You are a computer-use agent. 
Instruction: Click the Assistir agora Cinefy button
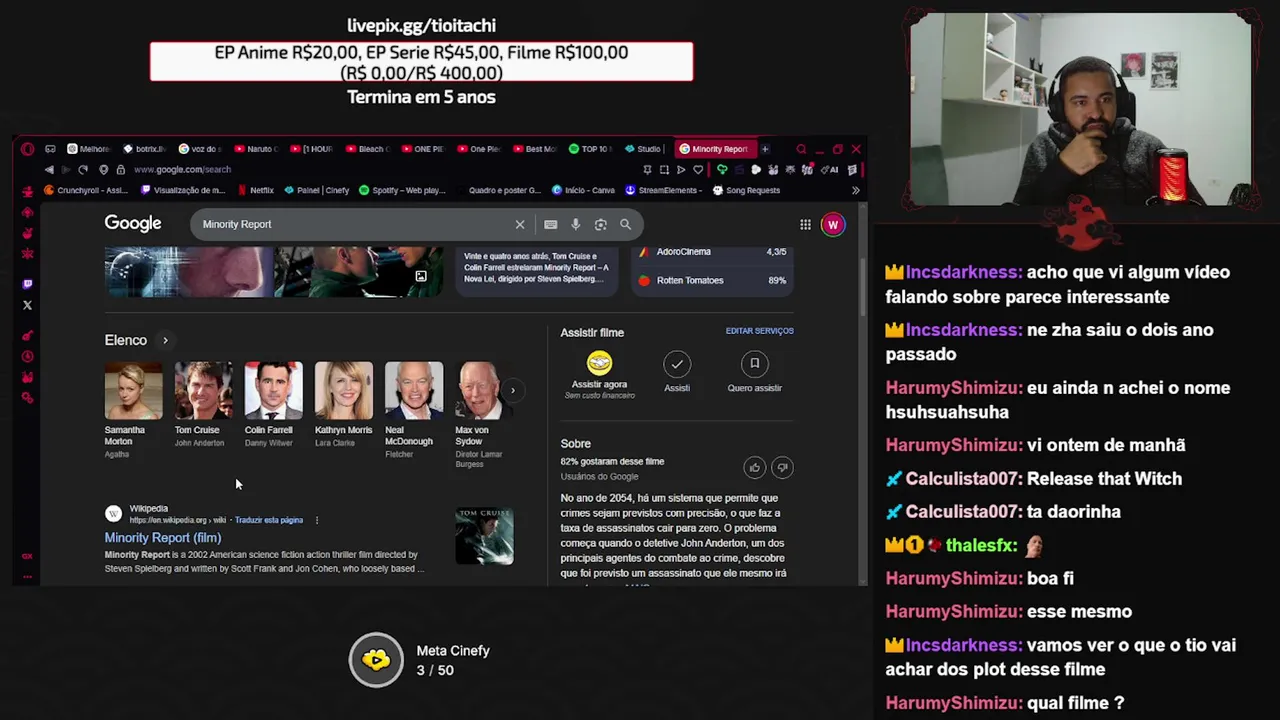[x=599, y=375]
